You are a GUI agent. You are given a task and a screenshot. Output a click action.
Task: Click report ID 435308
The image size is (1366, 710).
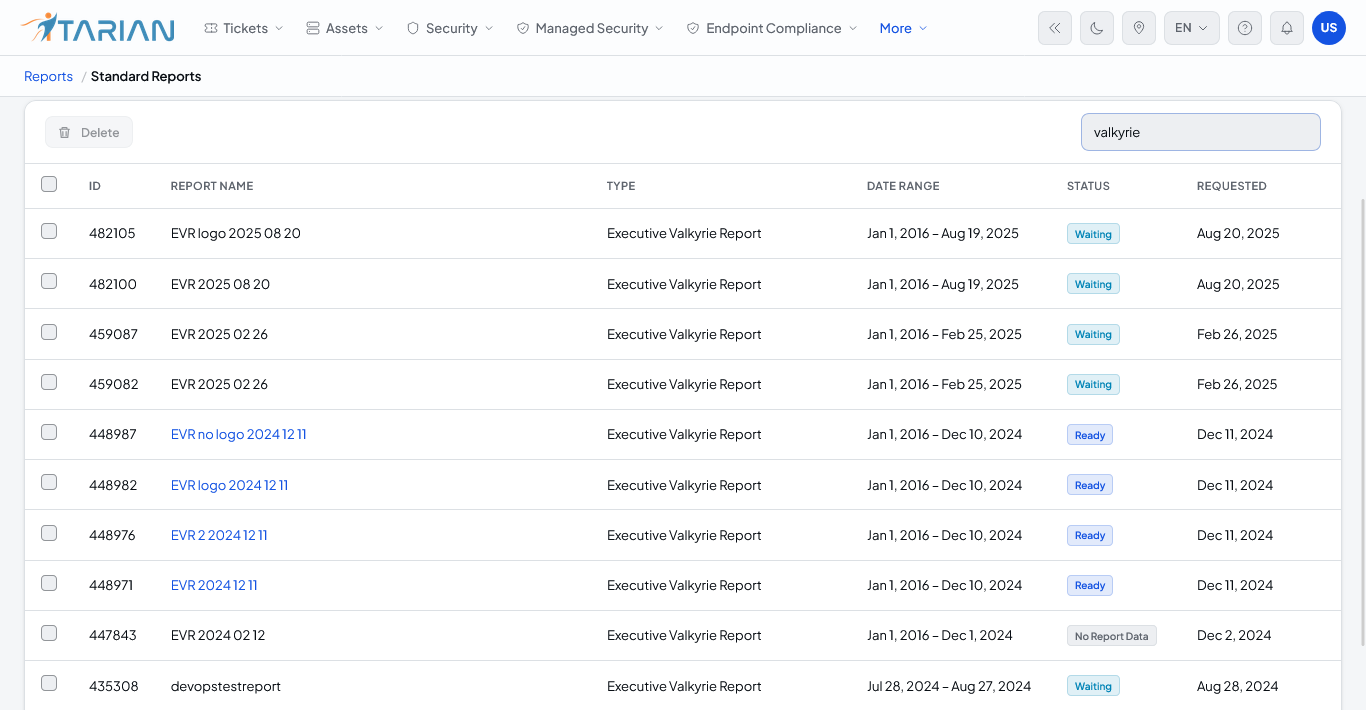click(x=114, y=686)
